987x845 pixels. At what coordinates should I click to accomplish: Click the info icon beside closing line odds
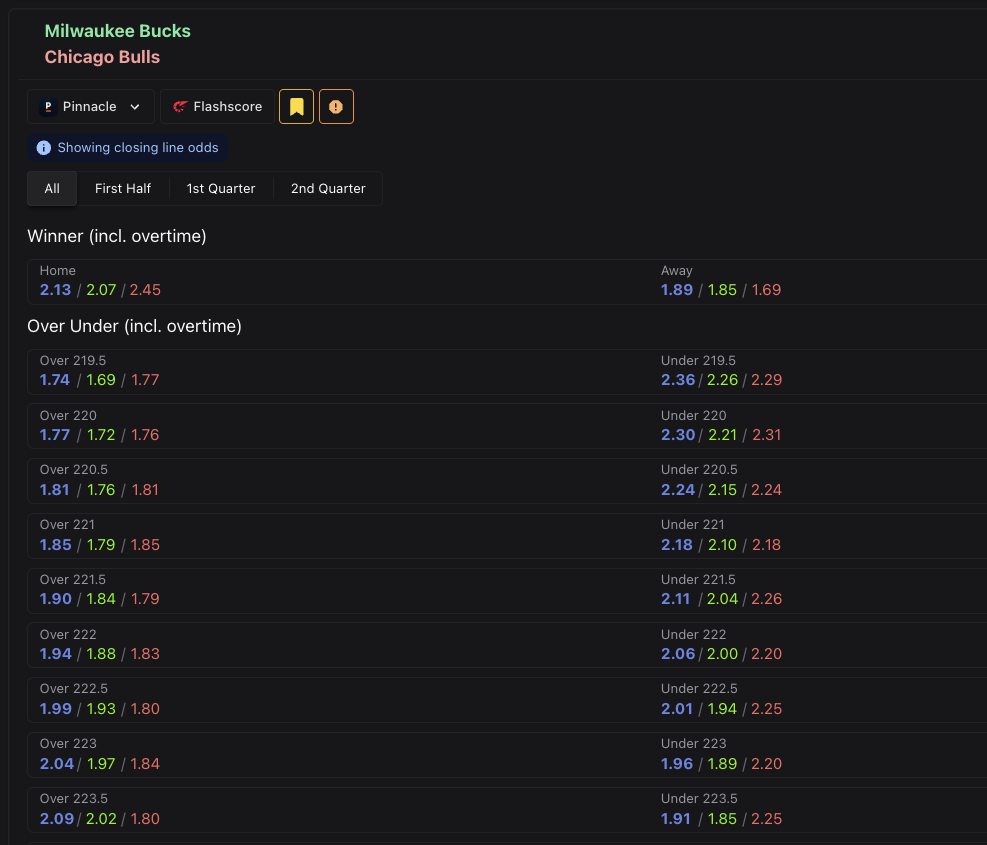coord(43,148)
